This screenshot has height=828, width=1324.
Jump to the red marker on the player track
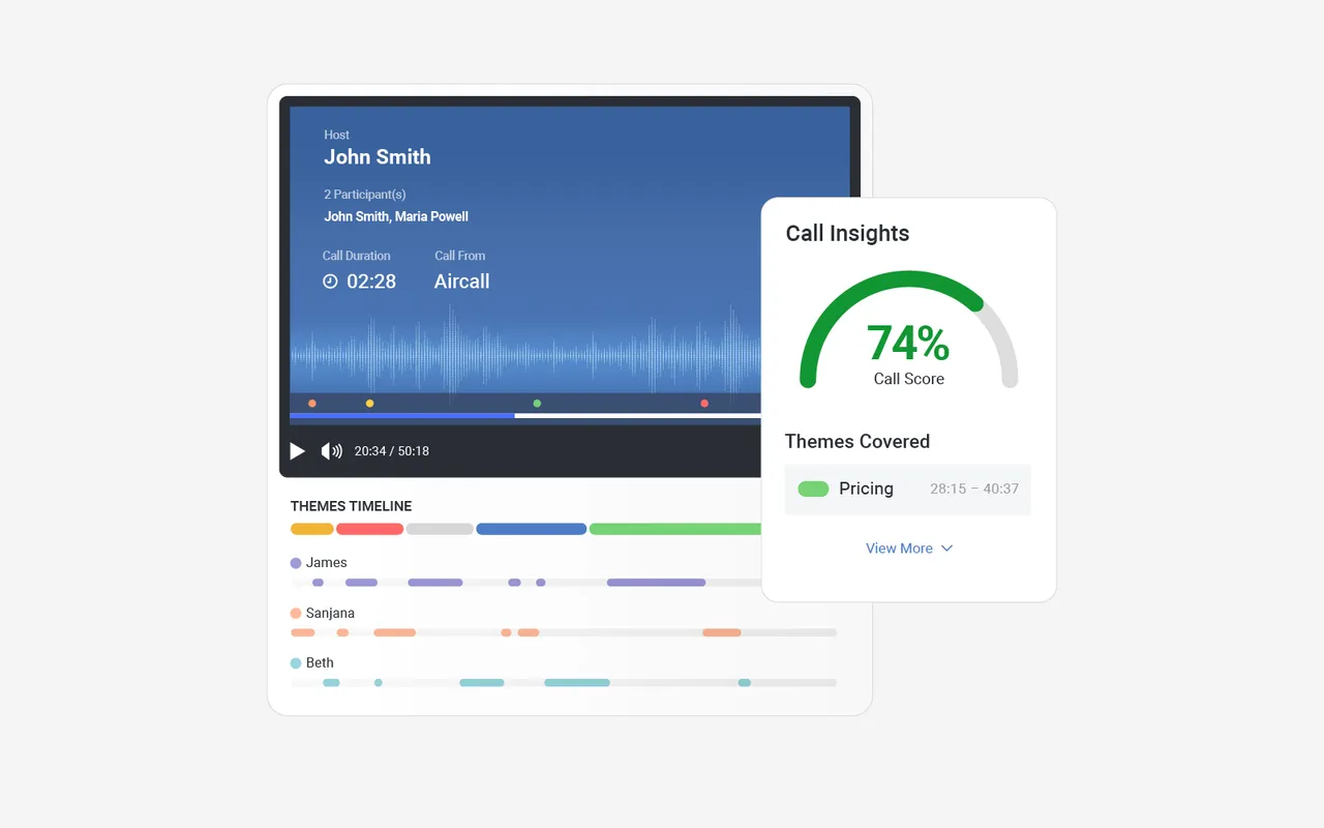point(704,403)
